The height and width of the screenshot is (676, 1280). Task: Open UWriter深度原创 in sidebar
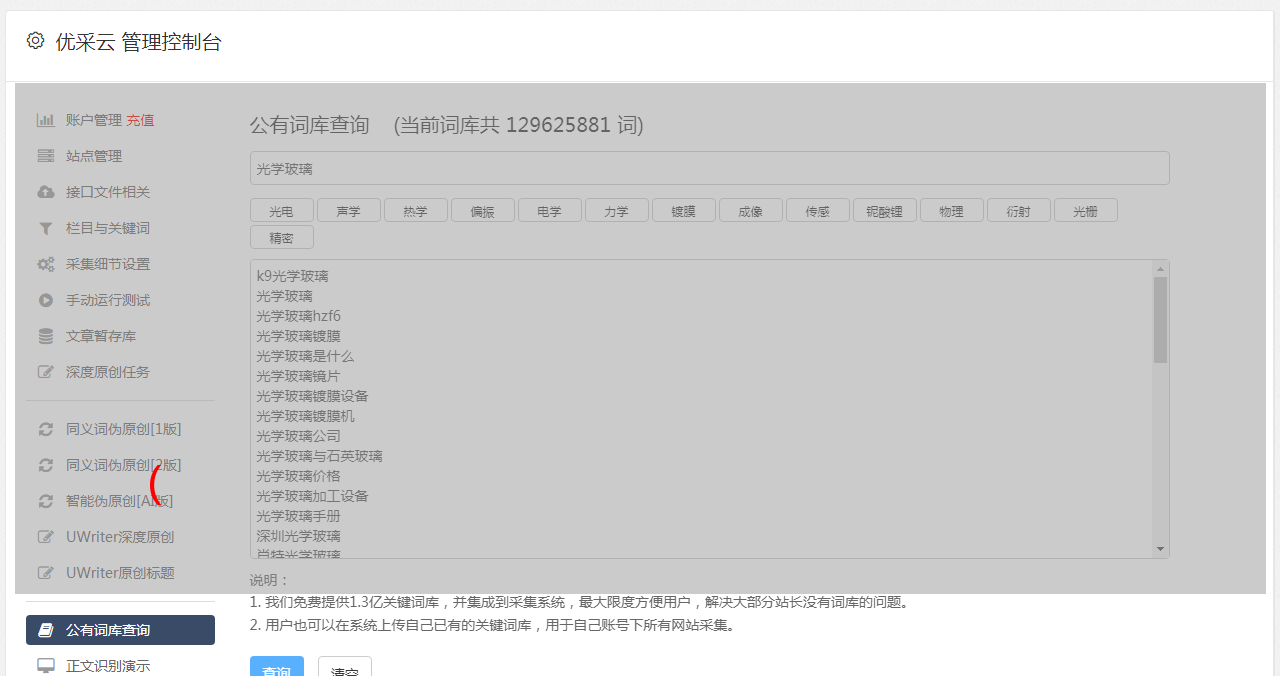(120, 537)
